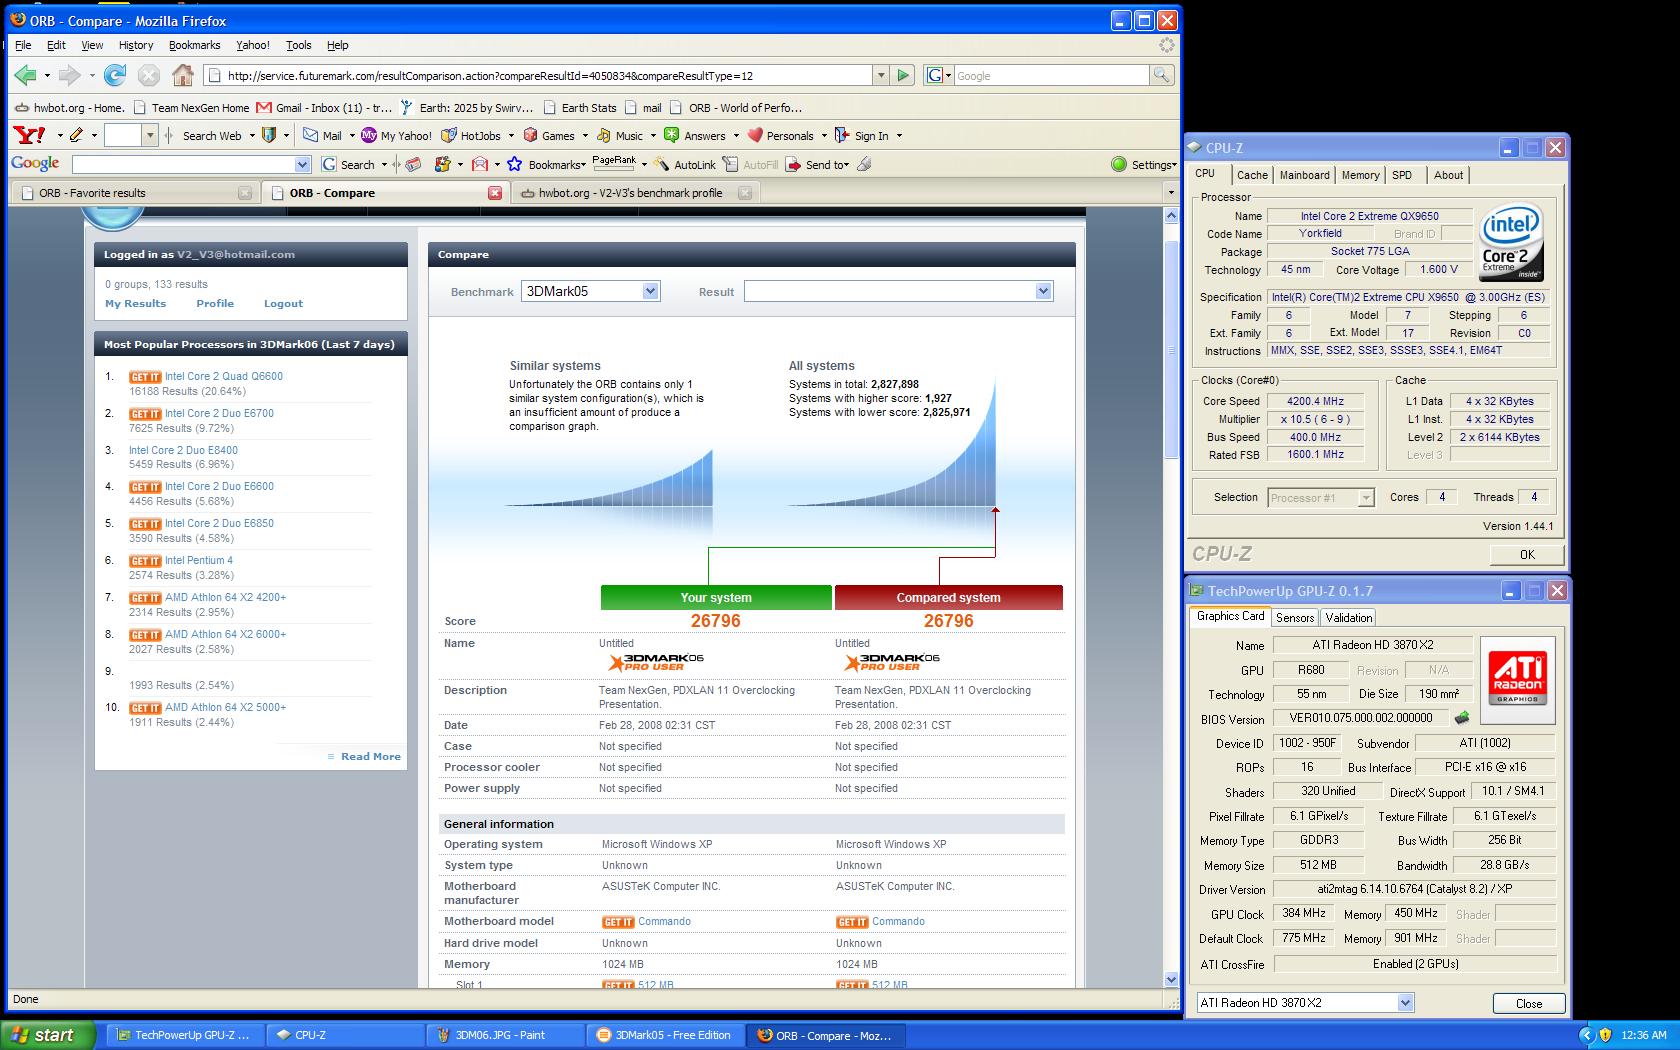1680x1050 pixels.
Task: Open Google toolbar Bookmarks star
Action: pyautogui.click(x=545, y=164)
